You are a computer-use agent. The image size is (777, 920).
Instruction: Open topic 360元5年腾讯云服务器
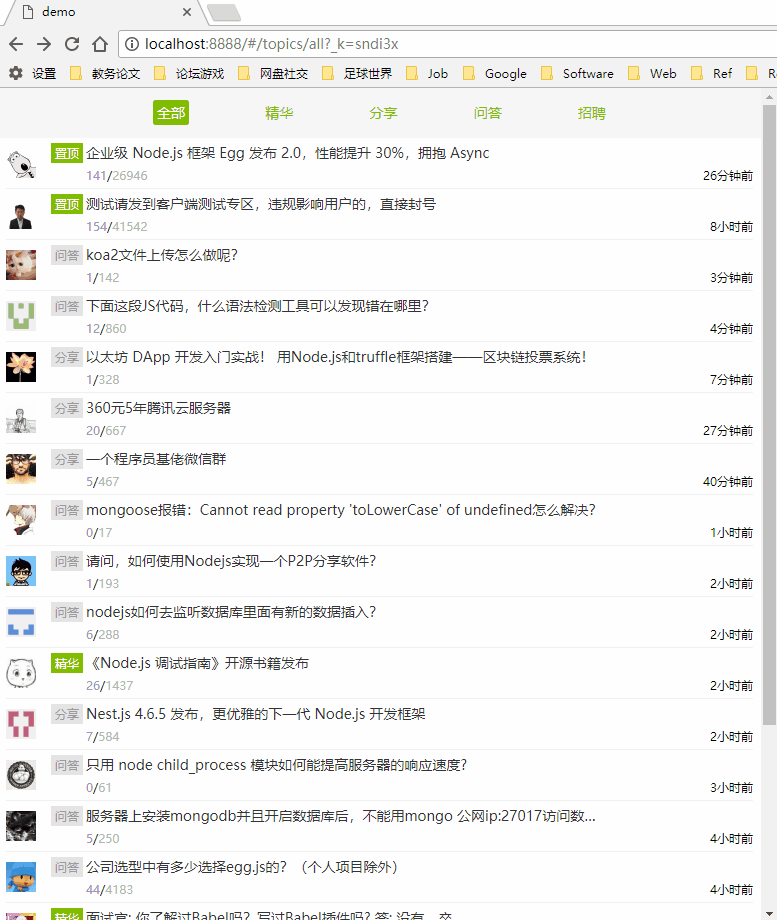(x=158, y=408)
